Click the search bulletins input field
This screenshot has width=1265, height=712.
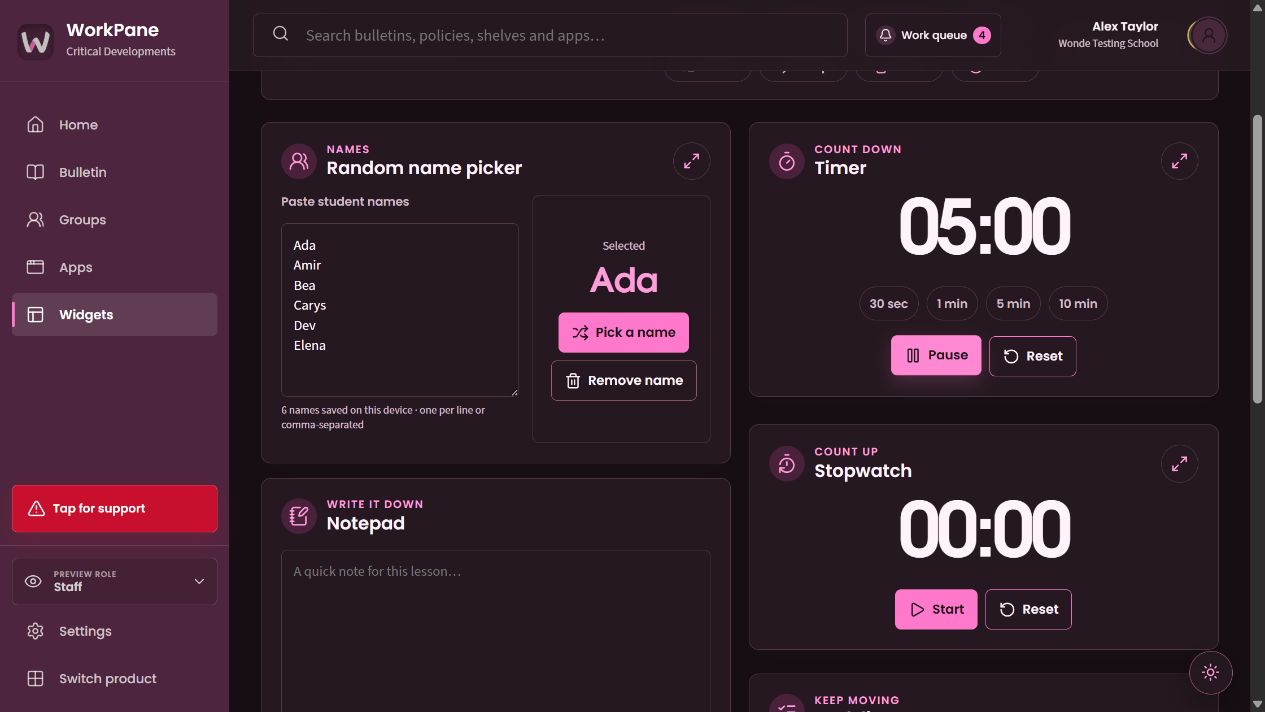point(550,35)
